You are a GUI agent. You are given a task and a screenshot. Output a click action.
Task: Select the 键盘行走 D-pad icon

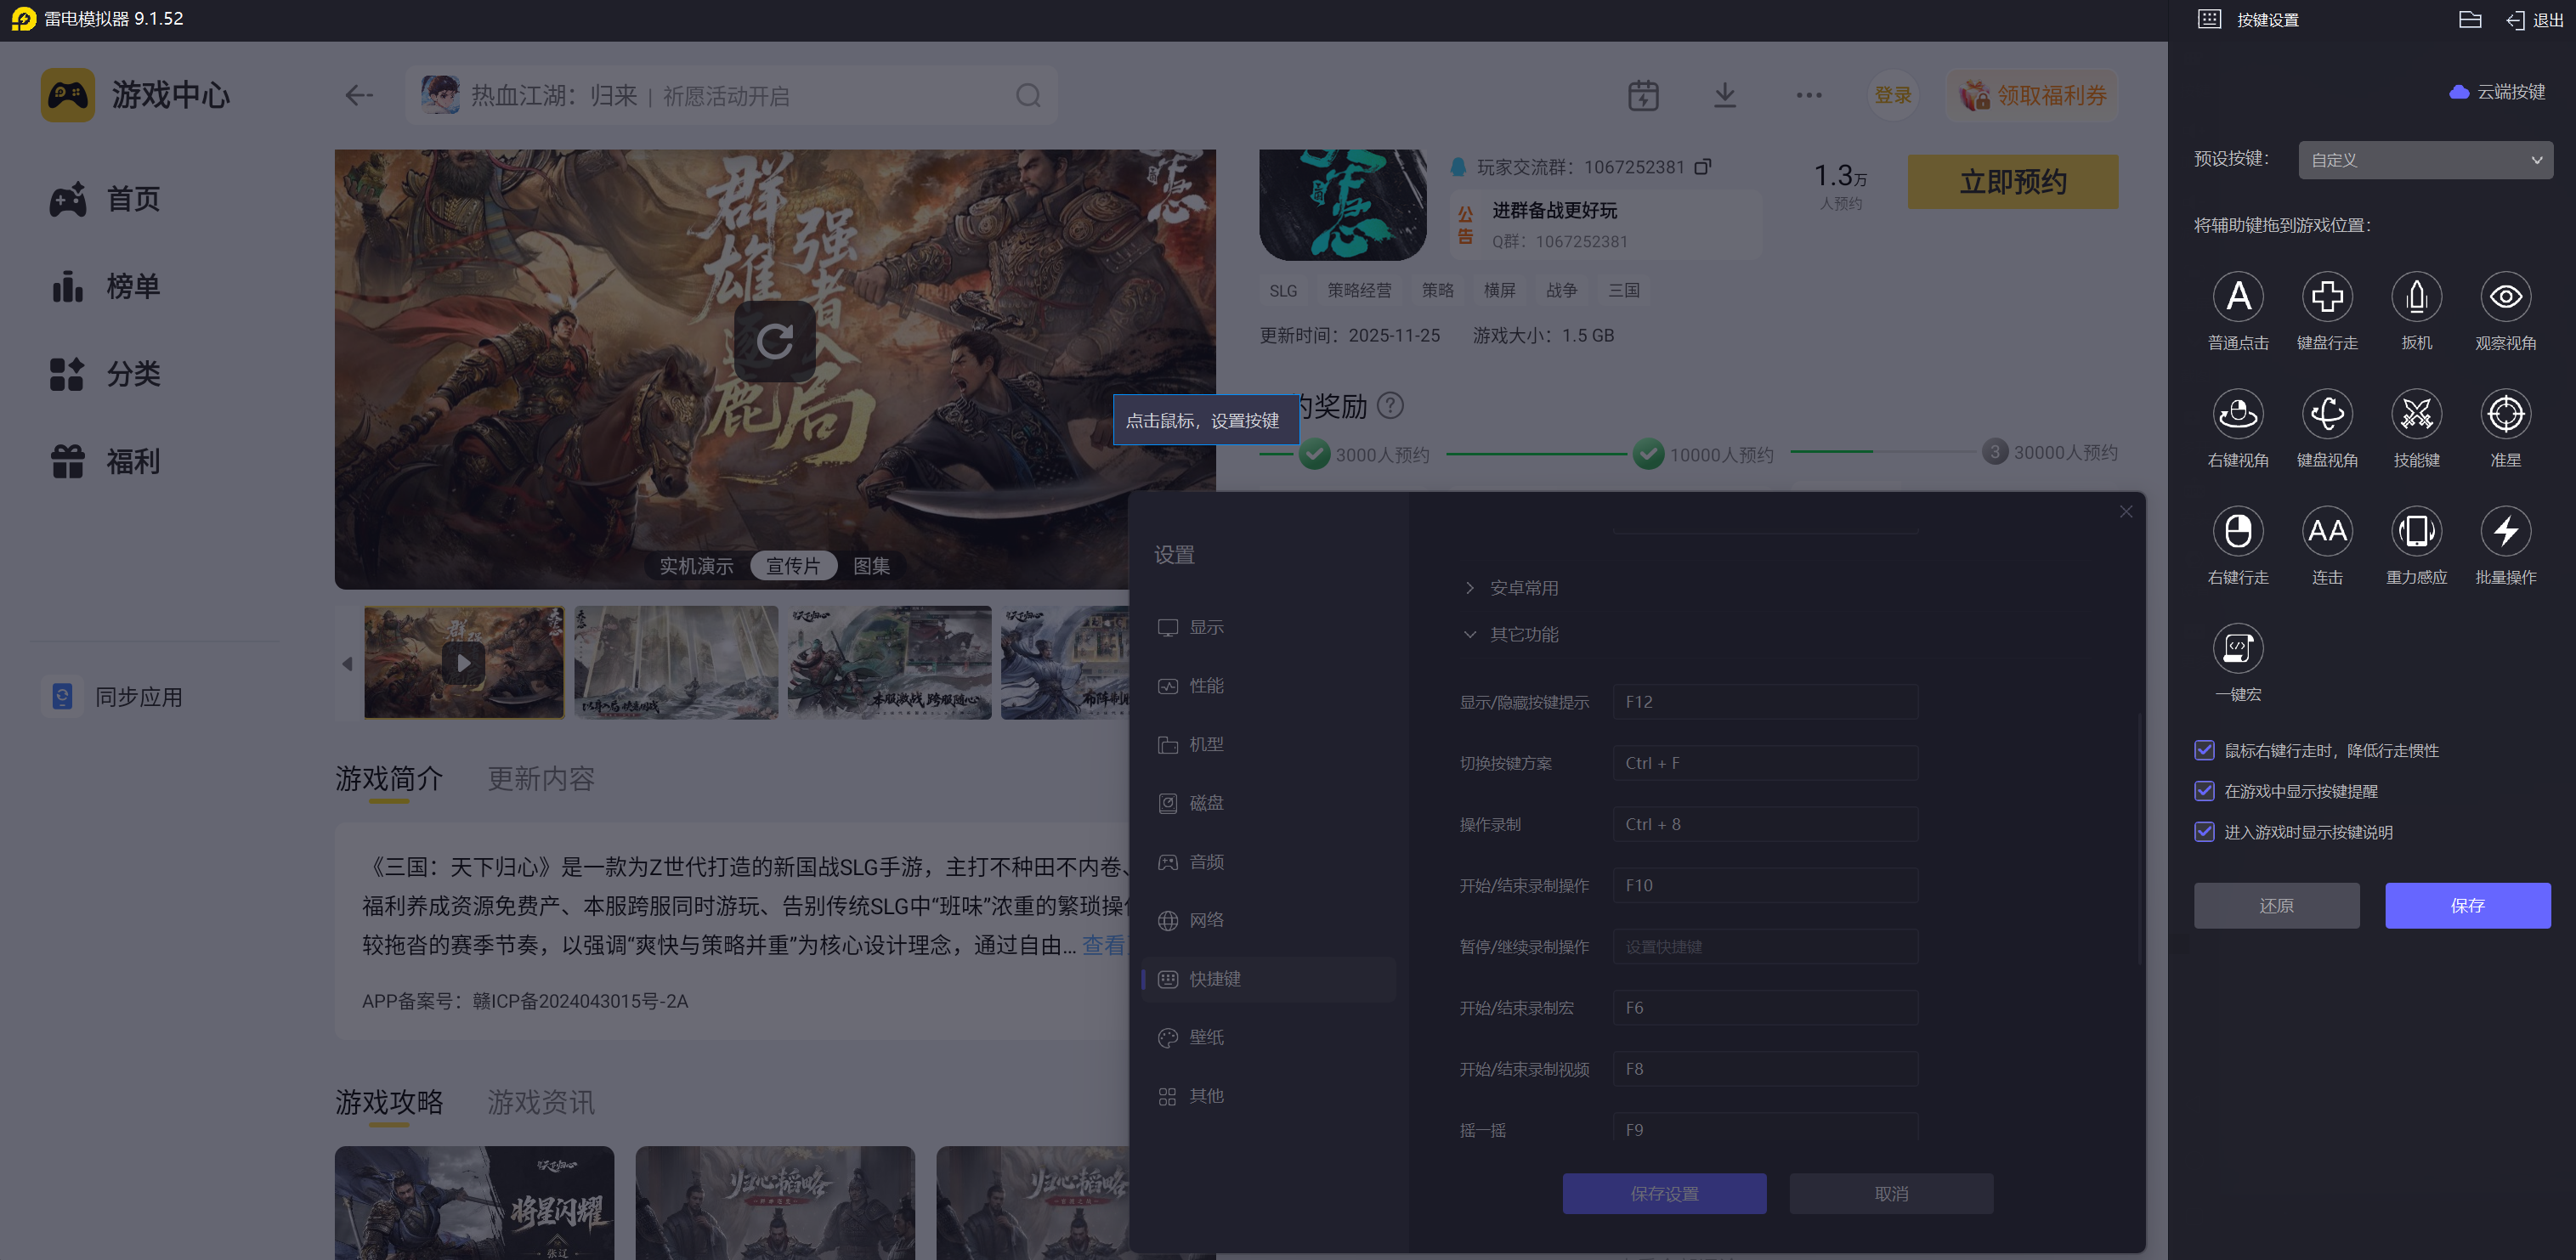coord(2326,297)
